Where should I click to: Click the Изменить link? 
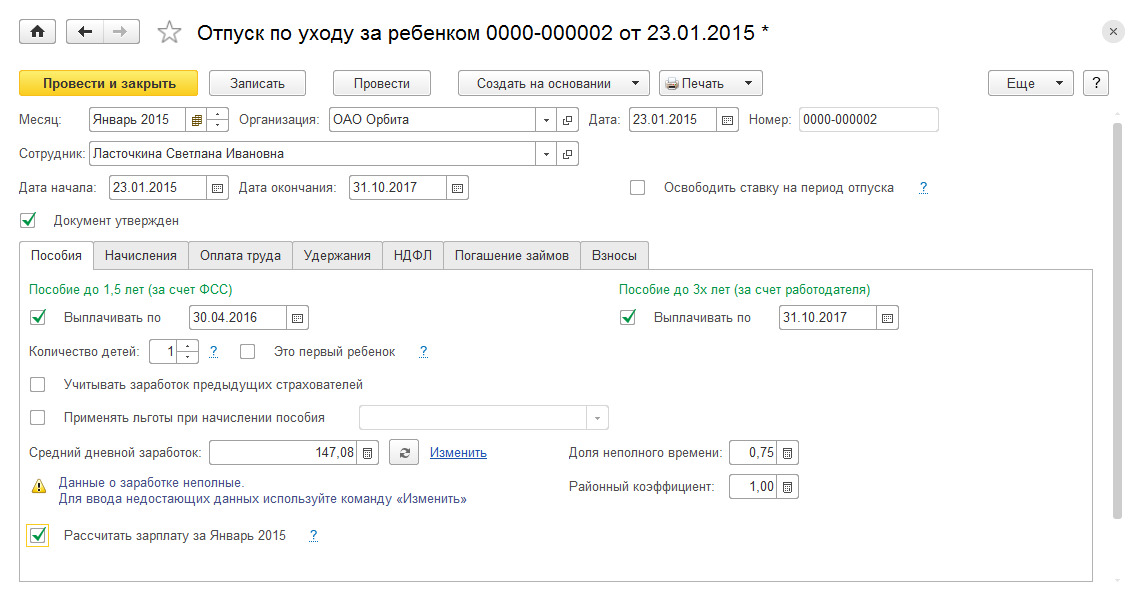(x=458, y=453)
